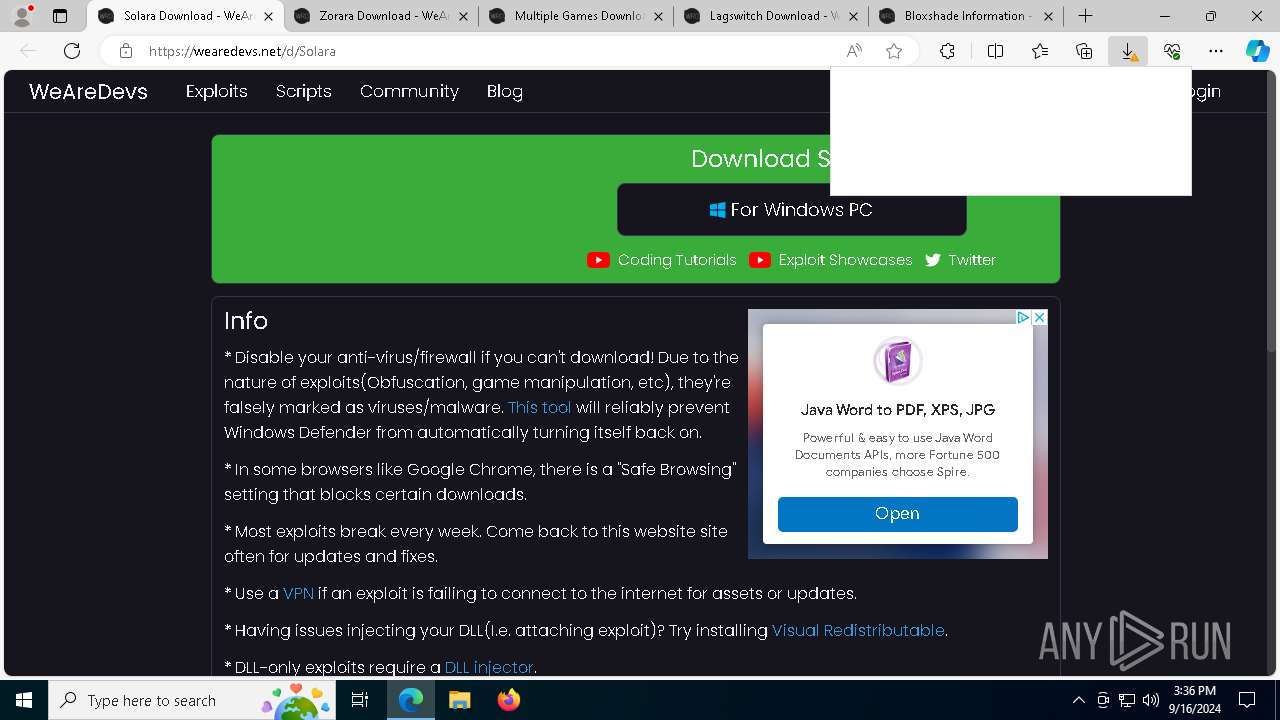View site information lock icon

click(x=125, y=51)
